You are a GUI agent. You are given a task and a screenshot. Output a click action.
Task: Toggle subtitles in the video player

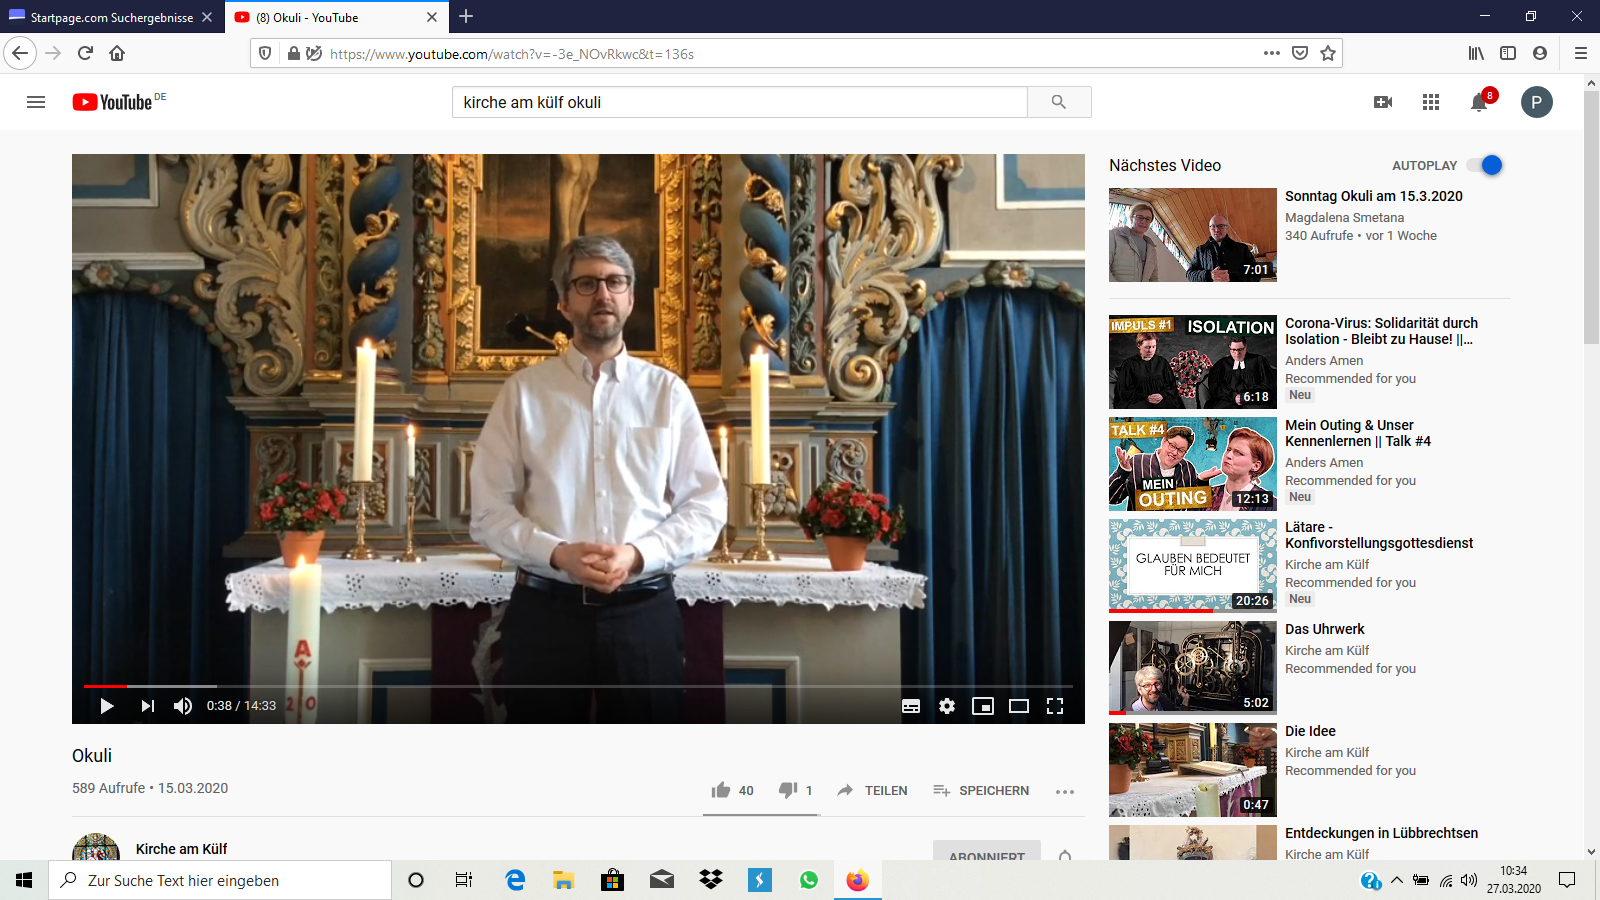click(911, 706)
